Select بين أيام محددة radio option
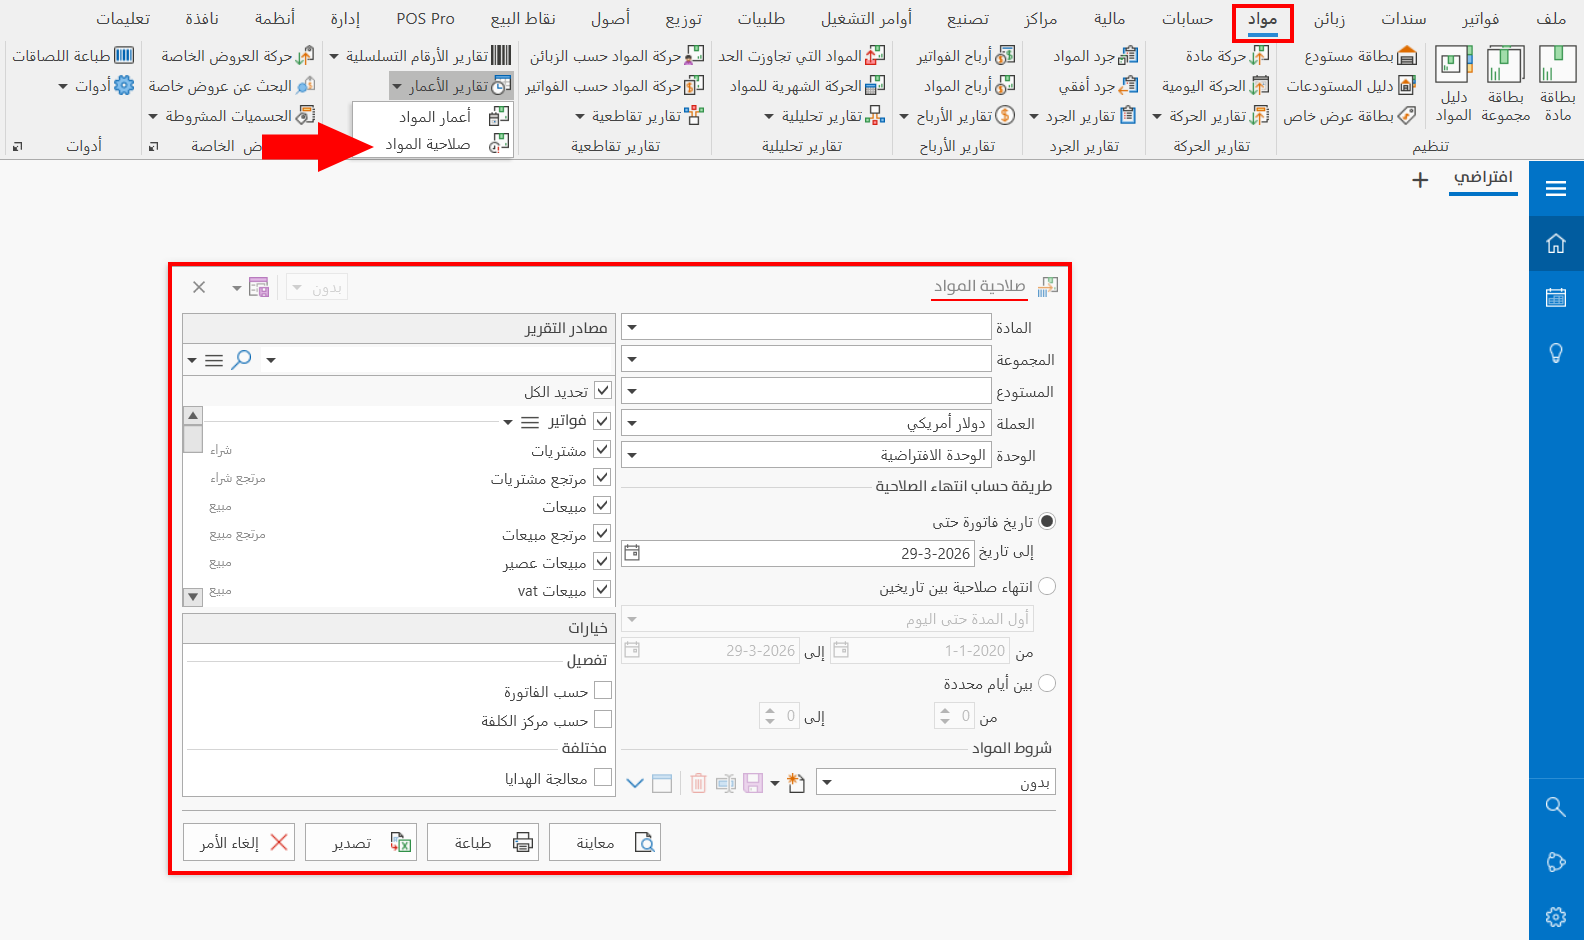 click(1047, 683)
